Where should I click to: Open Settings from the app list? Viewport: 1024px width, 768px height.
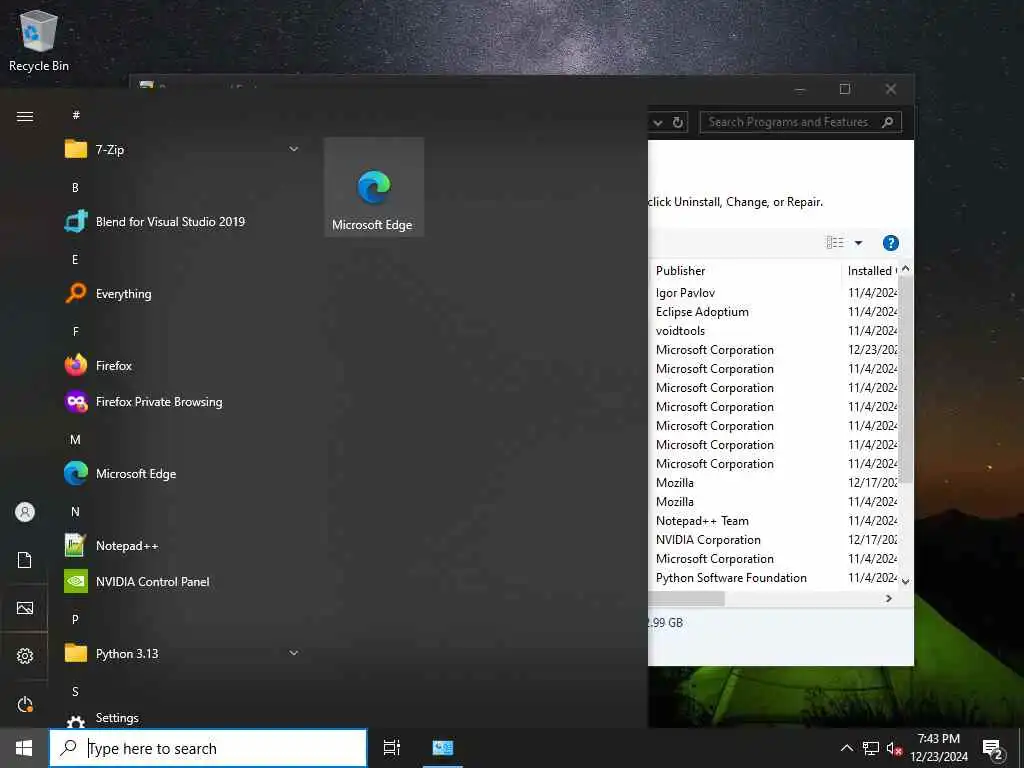[183, 718]
